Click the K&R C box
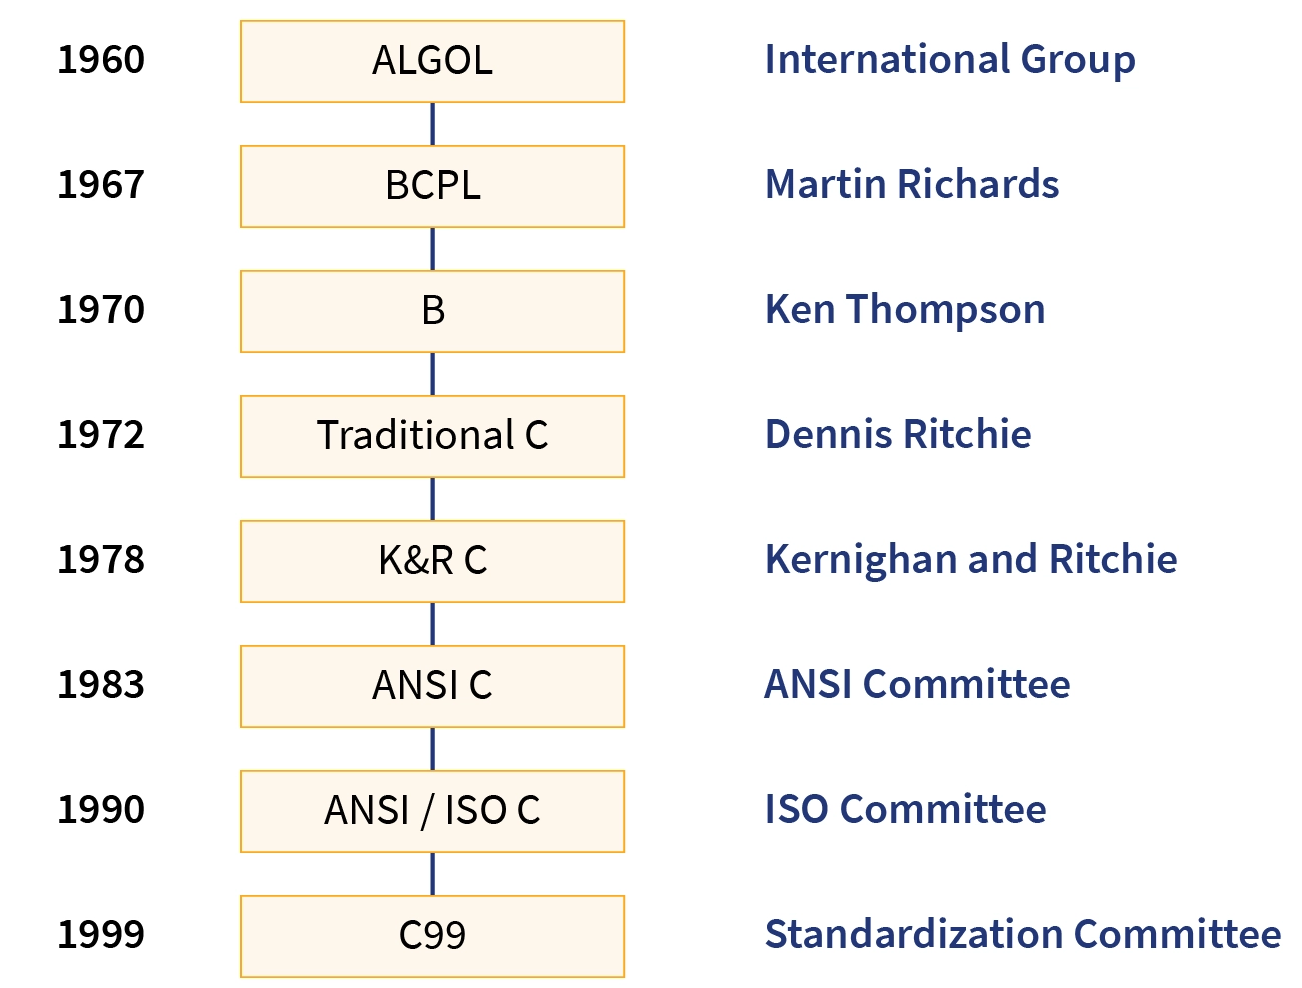The image size is (1302, 988). click(432, 561)
